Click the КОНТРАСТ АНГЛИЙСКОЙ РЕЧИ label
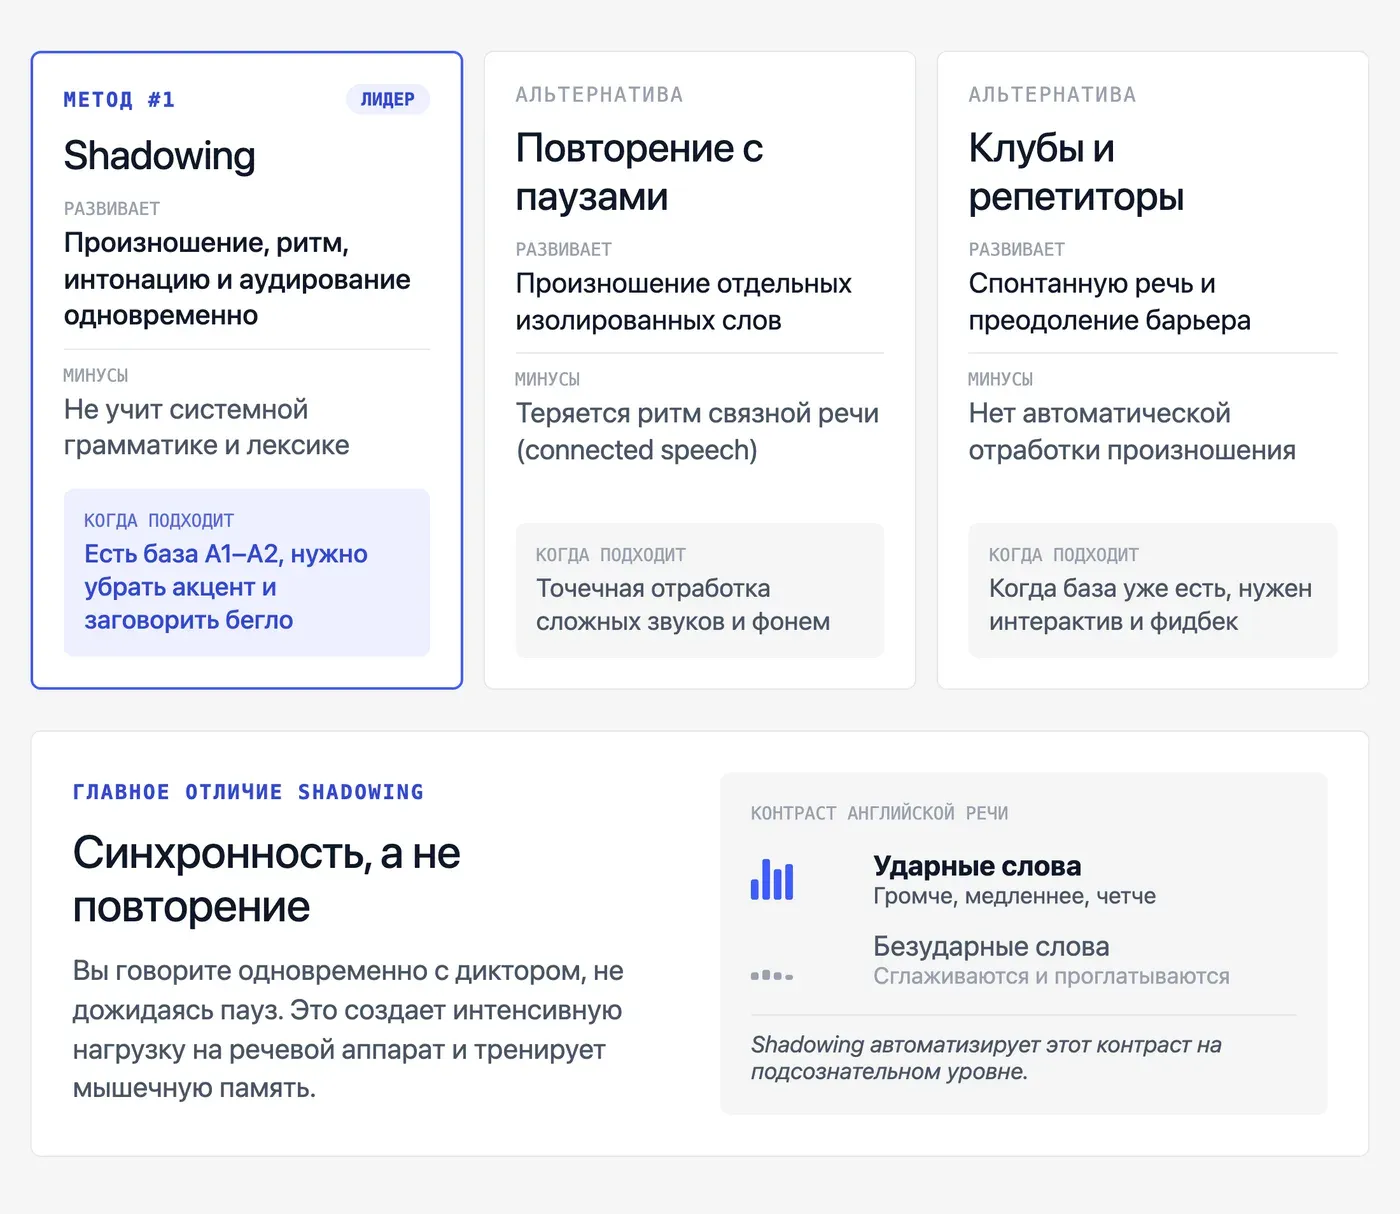Image resolution: width=1400 pixels, height=1214 pixels. pyautogui.click(x=880, y=813)
